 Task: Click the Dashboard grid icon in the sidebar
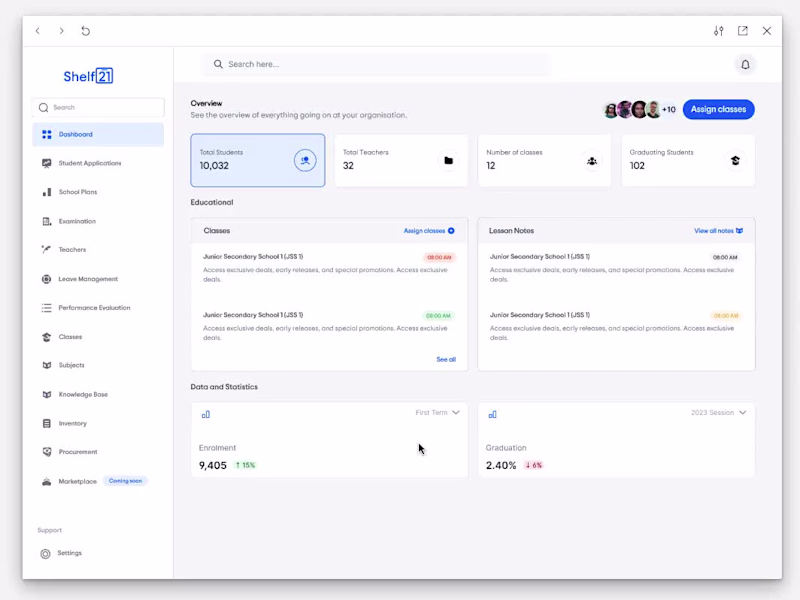(x=47, y=134)
